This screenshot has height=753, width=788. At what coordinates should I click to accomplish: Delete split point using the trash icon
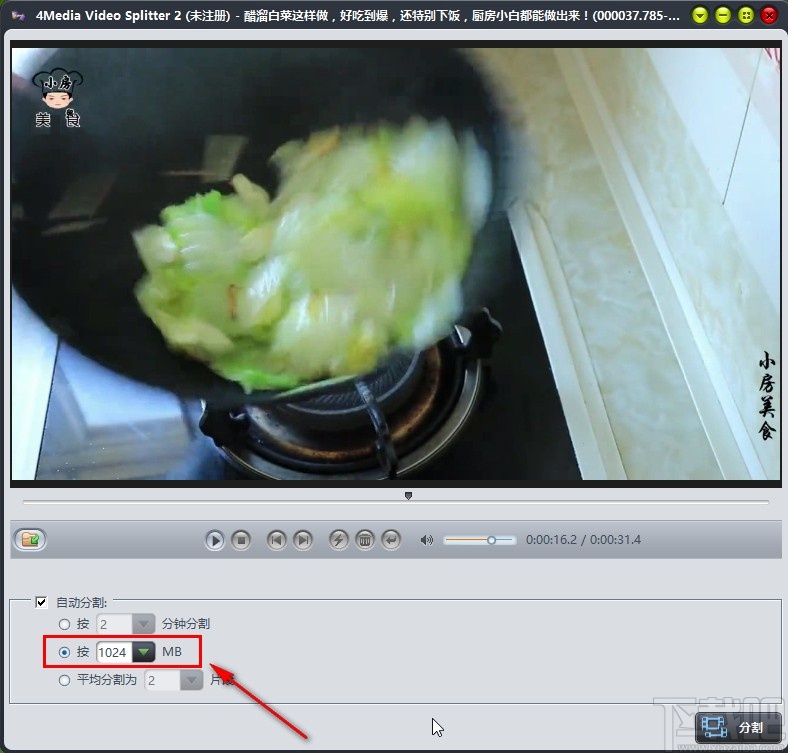pos(365,540)
